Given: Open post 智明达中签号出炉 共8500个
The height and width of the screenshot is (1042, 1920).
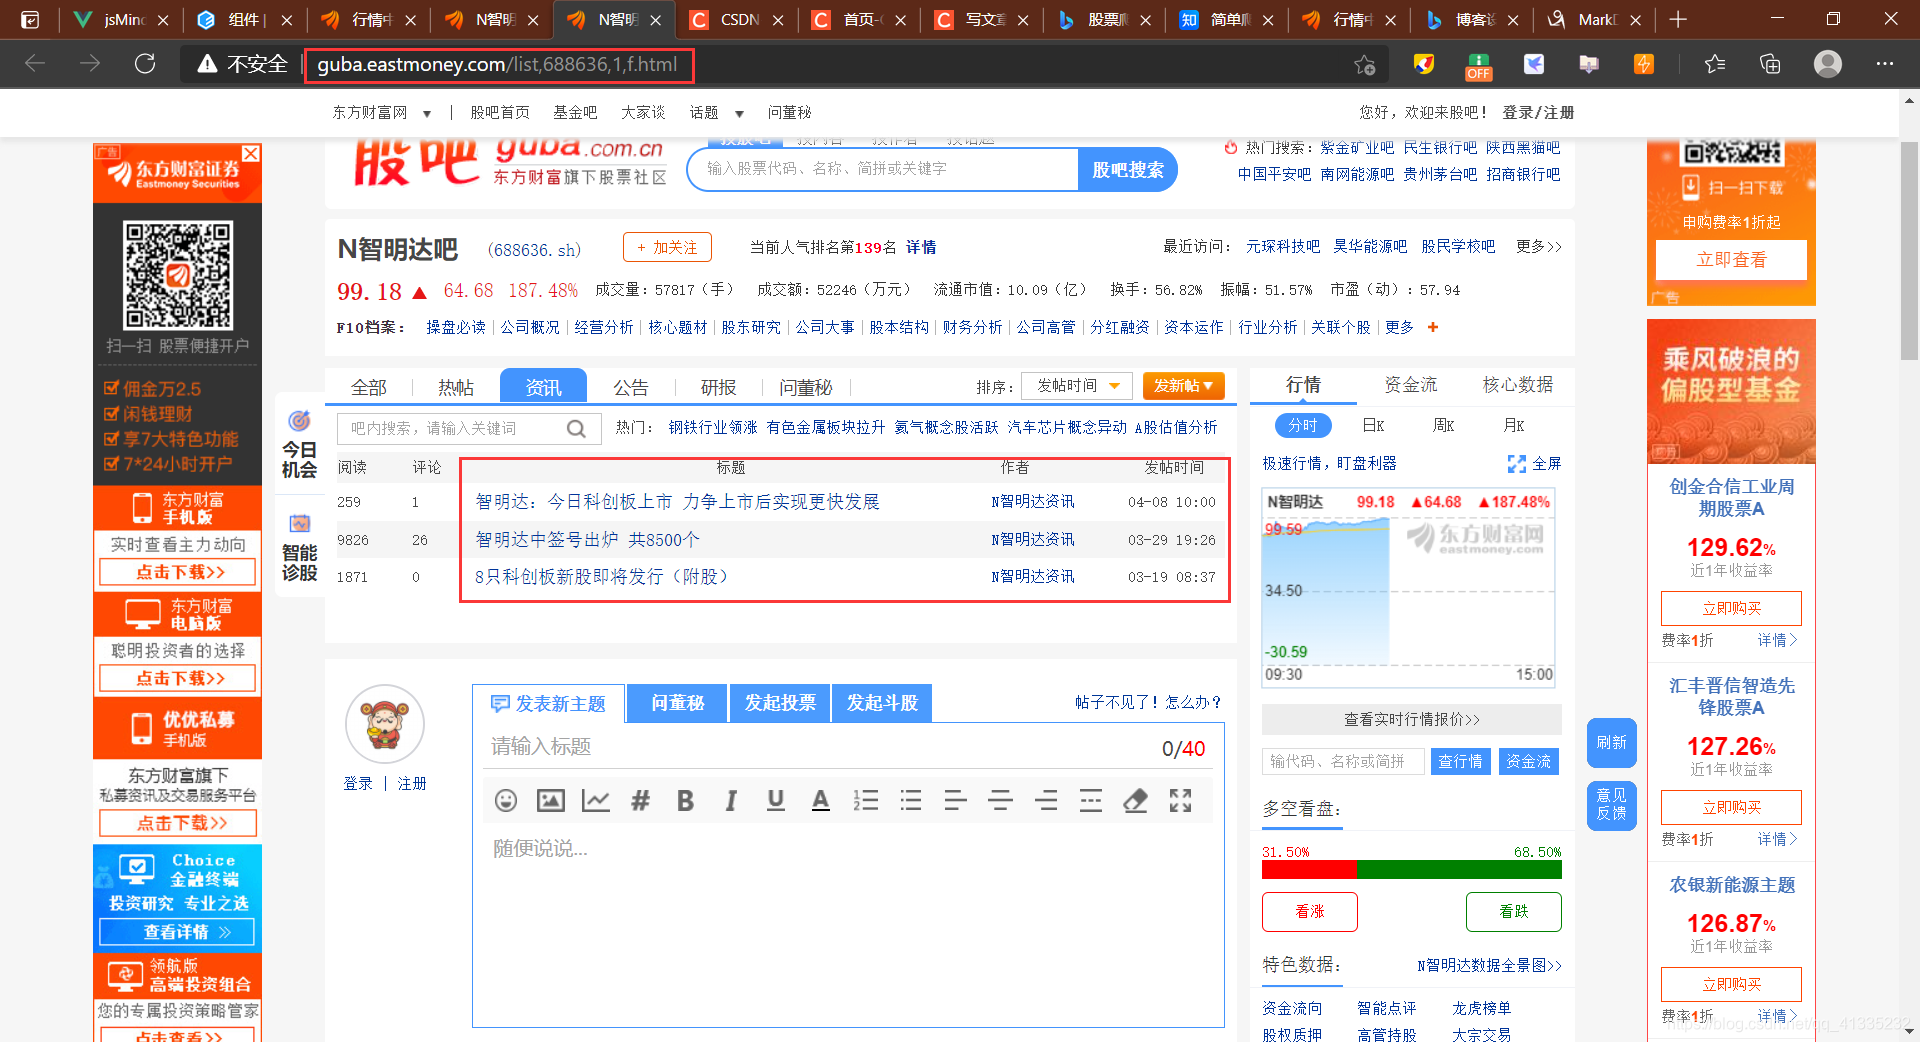Looking at the screenshot, I should (587, 540).
